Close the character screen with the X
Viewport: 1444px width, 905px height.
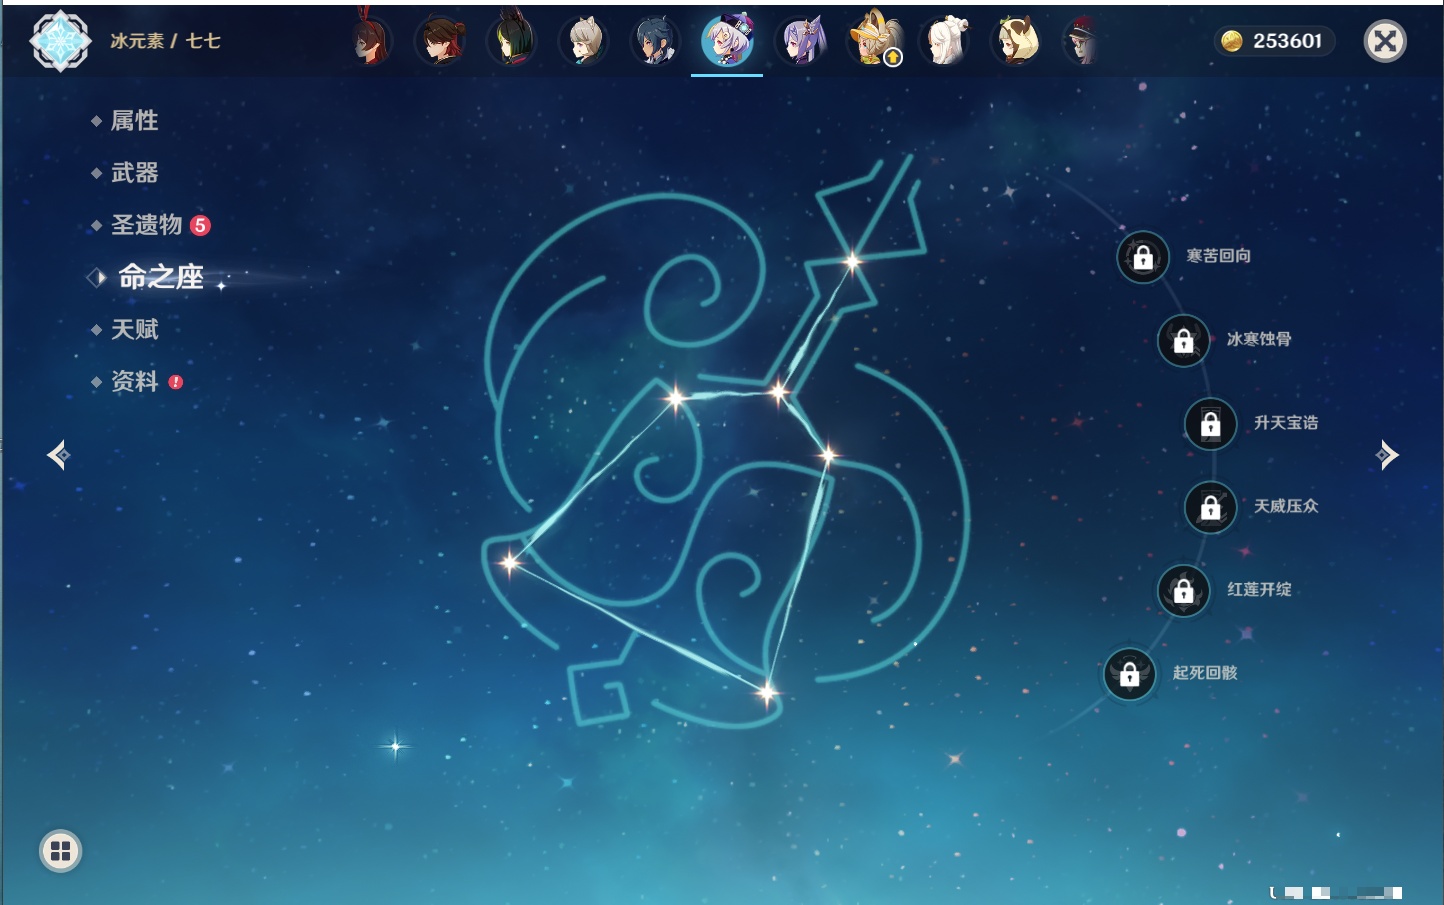pyautogui.click(x=1386, y=41)
